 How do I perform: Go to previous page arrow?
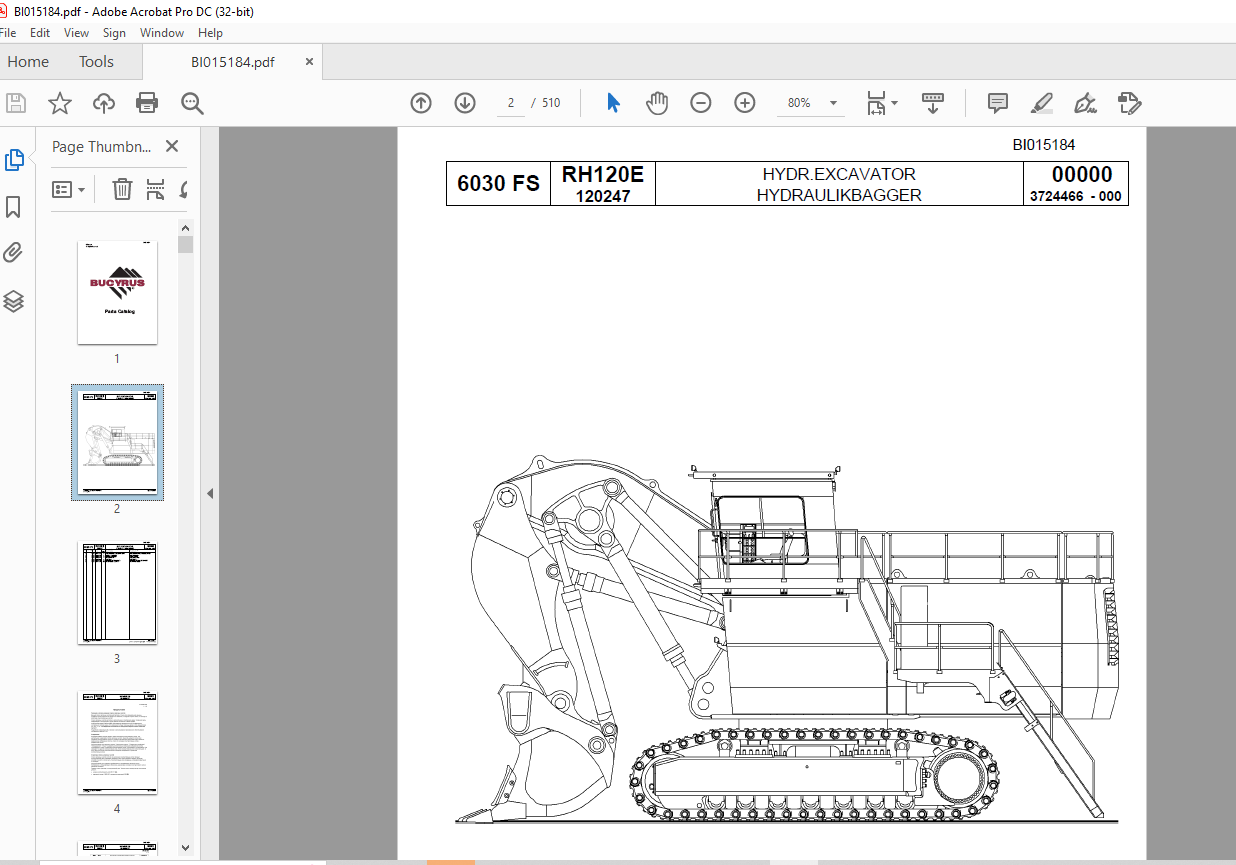421,103
